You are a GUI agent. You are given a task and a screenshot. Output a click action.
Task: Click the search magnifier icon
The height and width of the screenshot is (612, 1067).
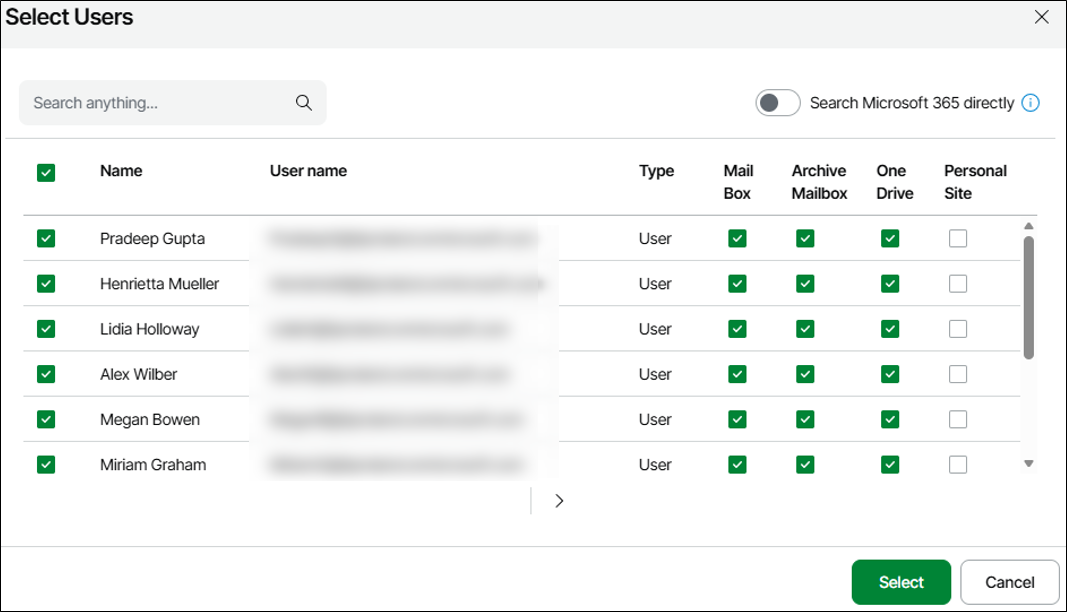304,103
